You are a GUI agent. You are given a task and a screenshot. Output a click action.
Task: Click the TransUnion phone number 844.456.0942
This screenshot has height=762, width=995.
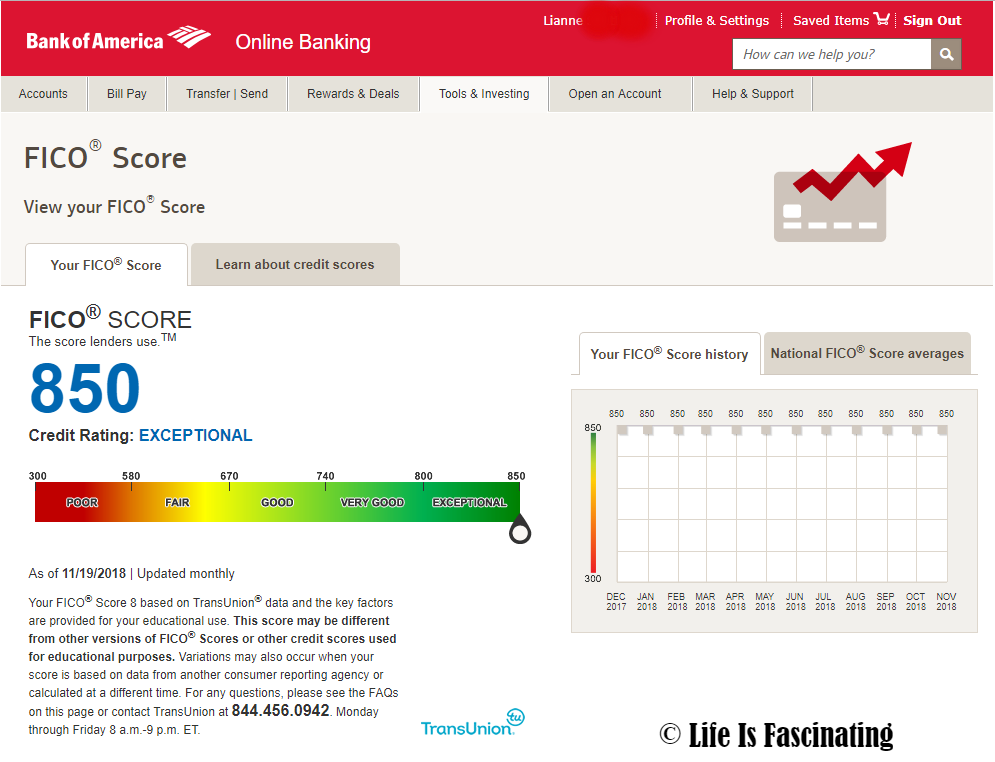pos(280,711)
